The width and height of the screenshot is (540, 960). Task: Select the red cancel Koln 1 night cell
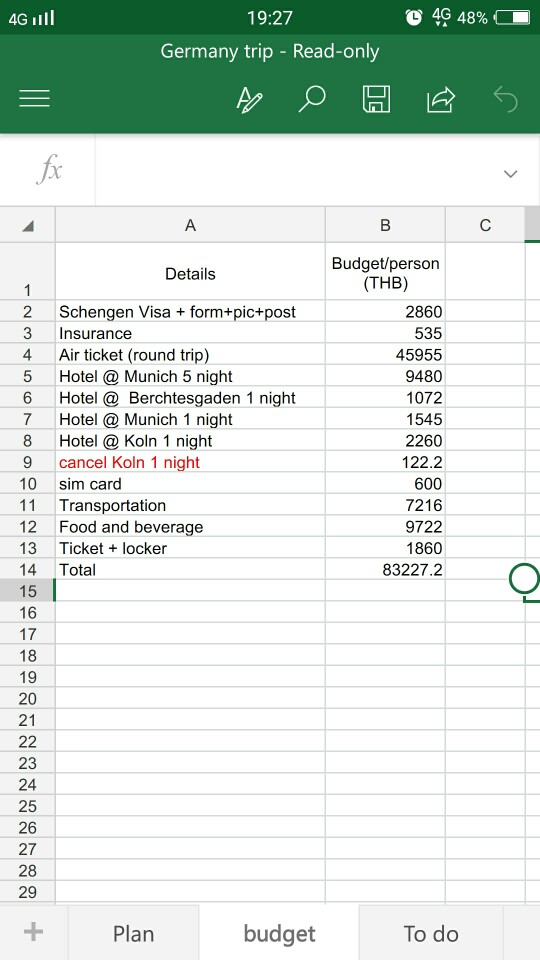[x=190, y=462]
